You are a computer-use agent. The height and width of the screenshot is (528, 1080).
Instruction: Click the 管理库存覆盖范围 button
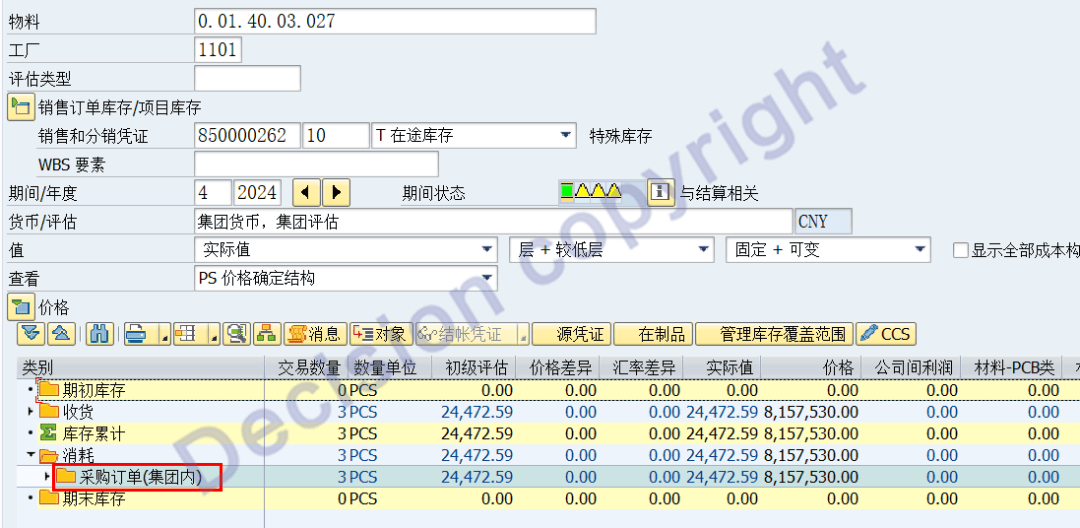coord(773,334)
